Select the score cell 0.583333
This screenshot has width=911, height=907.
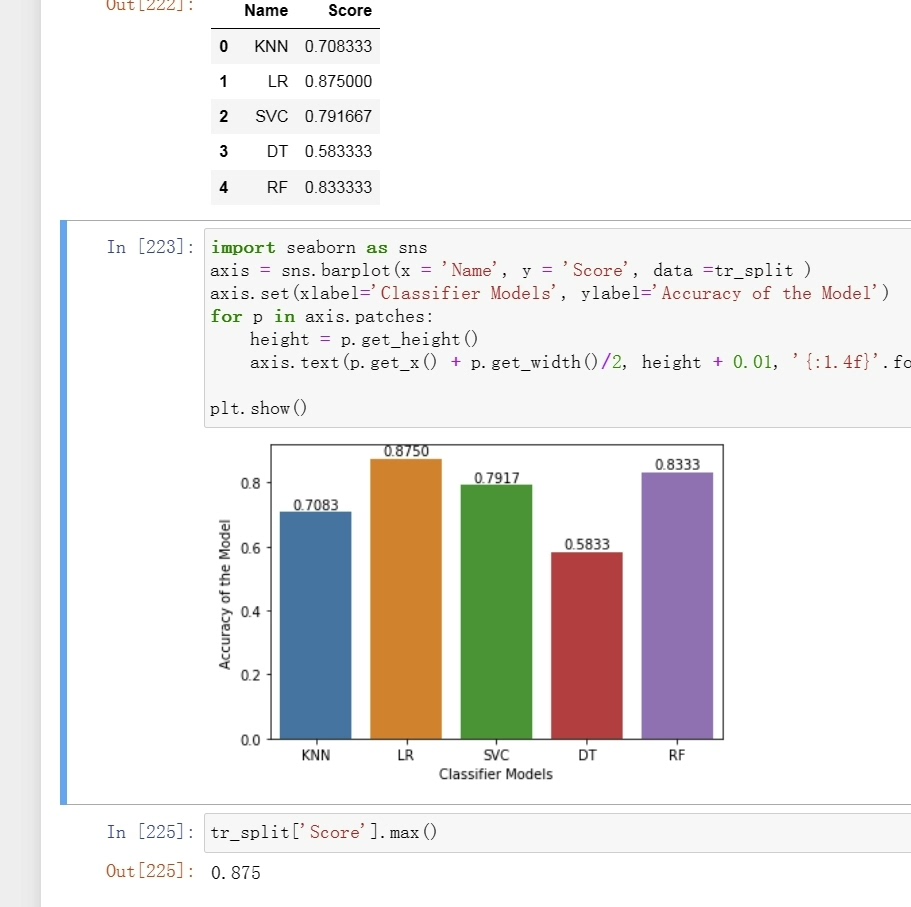[338, 152]
